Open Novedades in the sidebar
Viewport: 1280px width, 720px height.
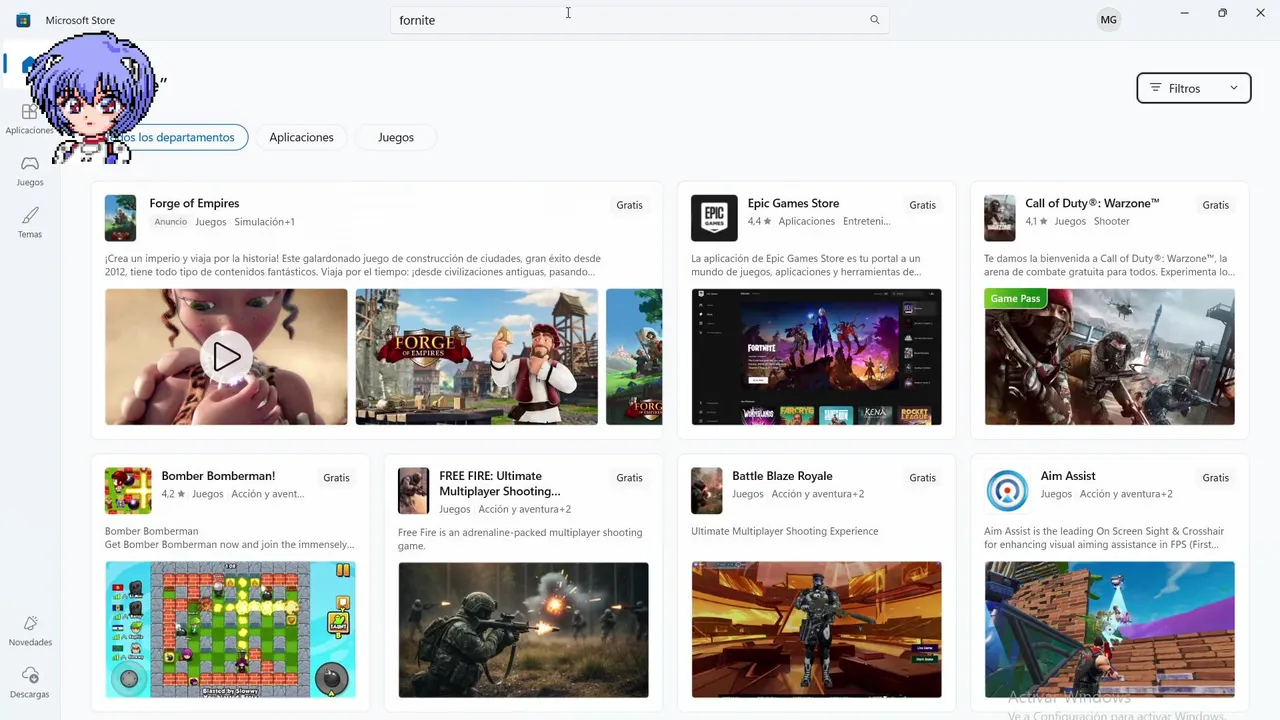[x=30, y=631]
